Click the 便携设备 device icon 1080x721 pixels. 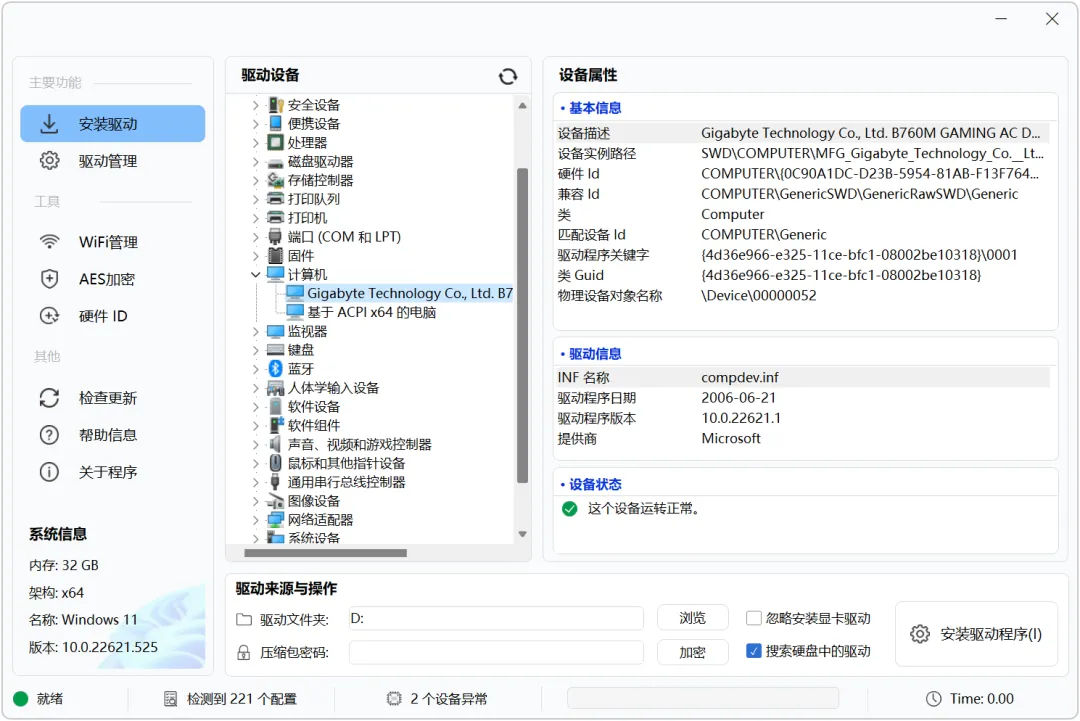(276, 123)
